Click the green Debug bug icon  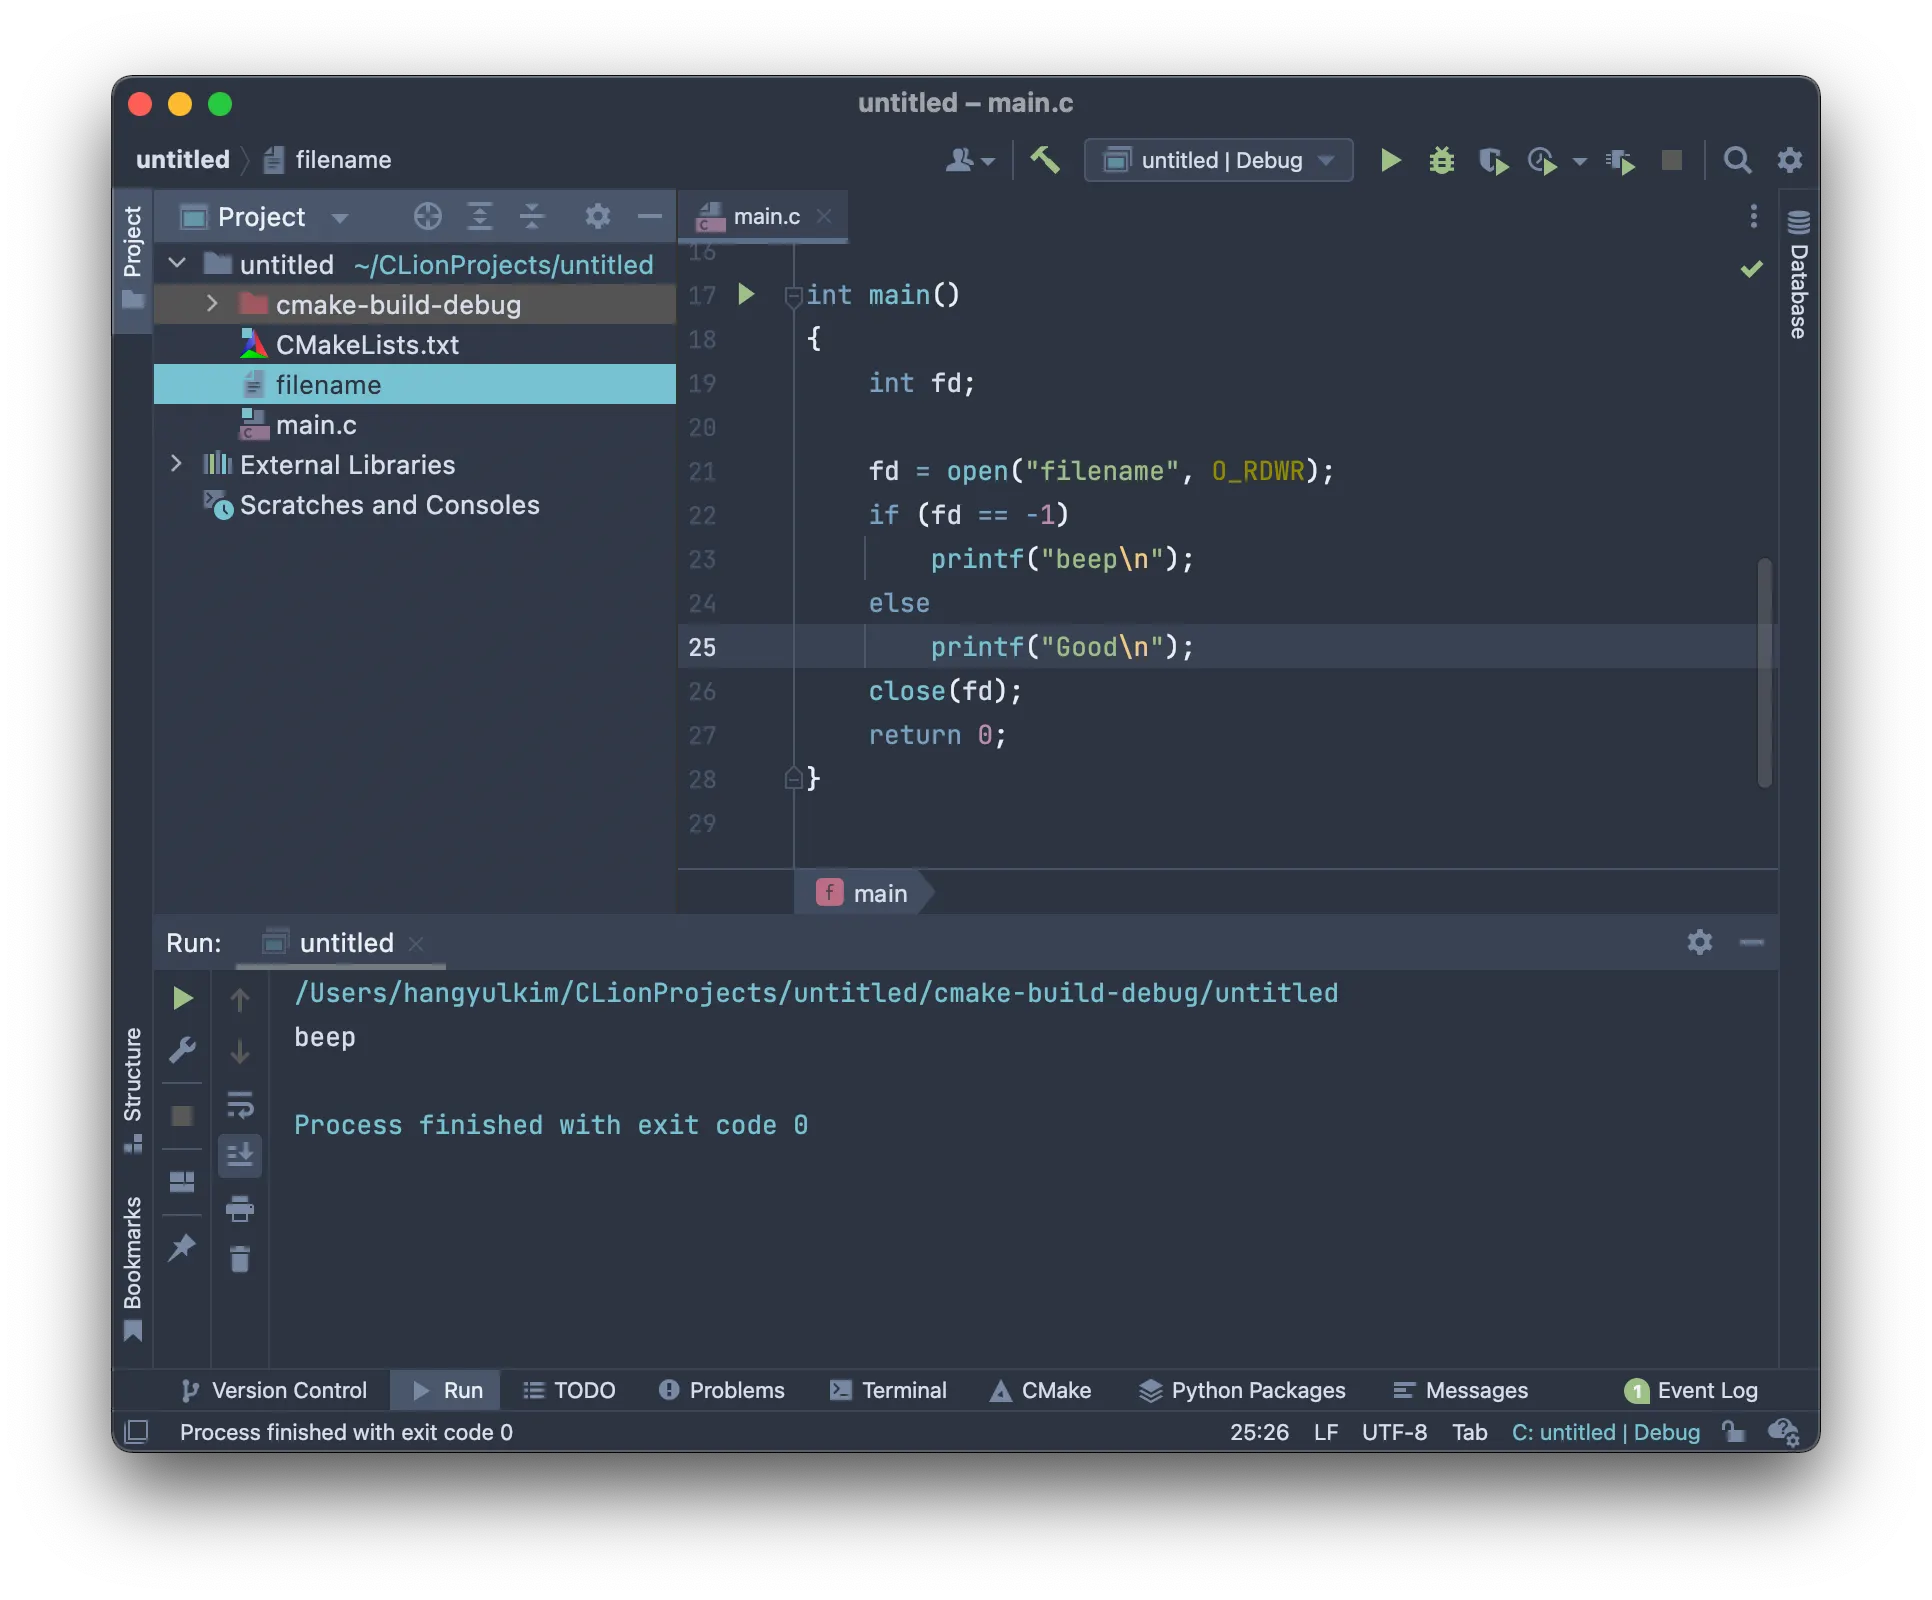(x=1441, y=160)
